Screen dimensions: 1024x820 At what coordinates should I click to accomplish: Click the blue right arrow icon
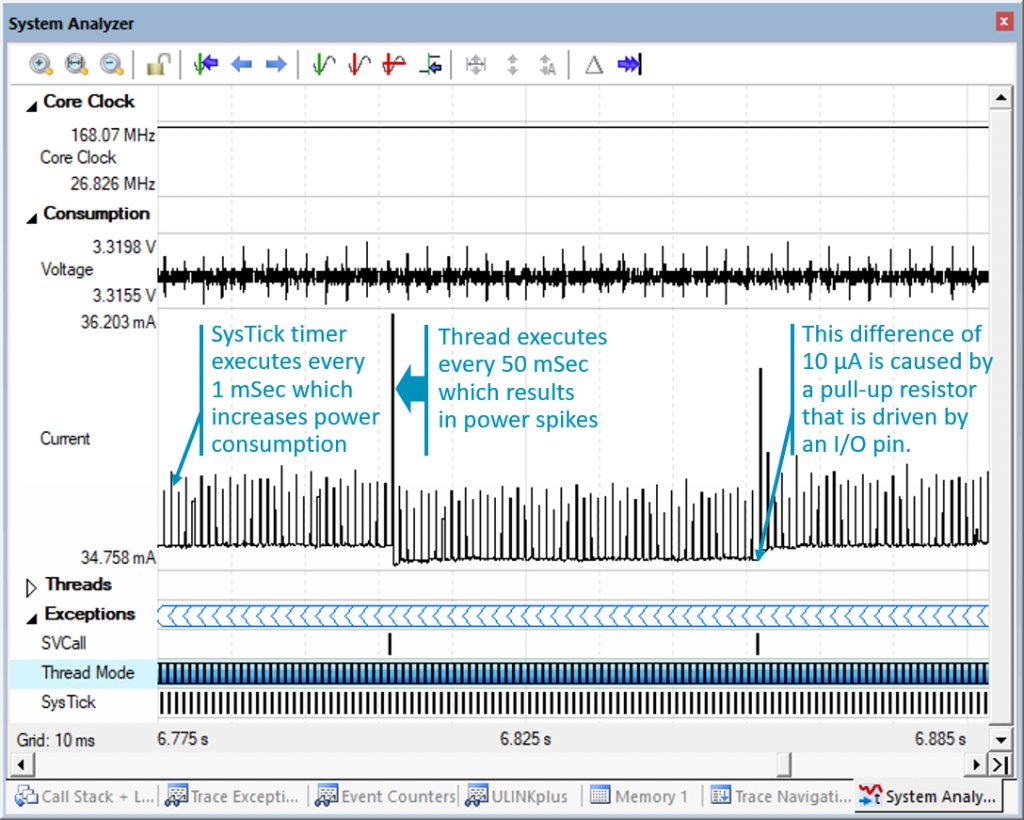[276, 65]
